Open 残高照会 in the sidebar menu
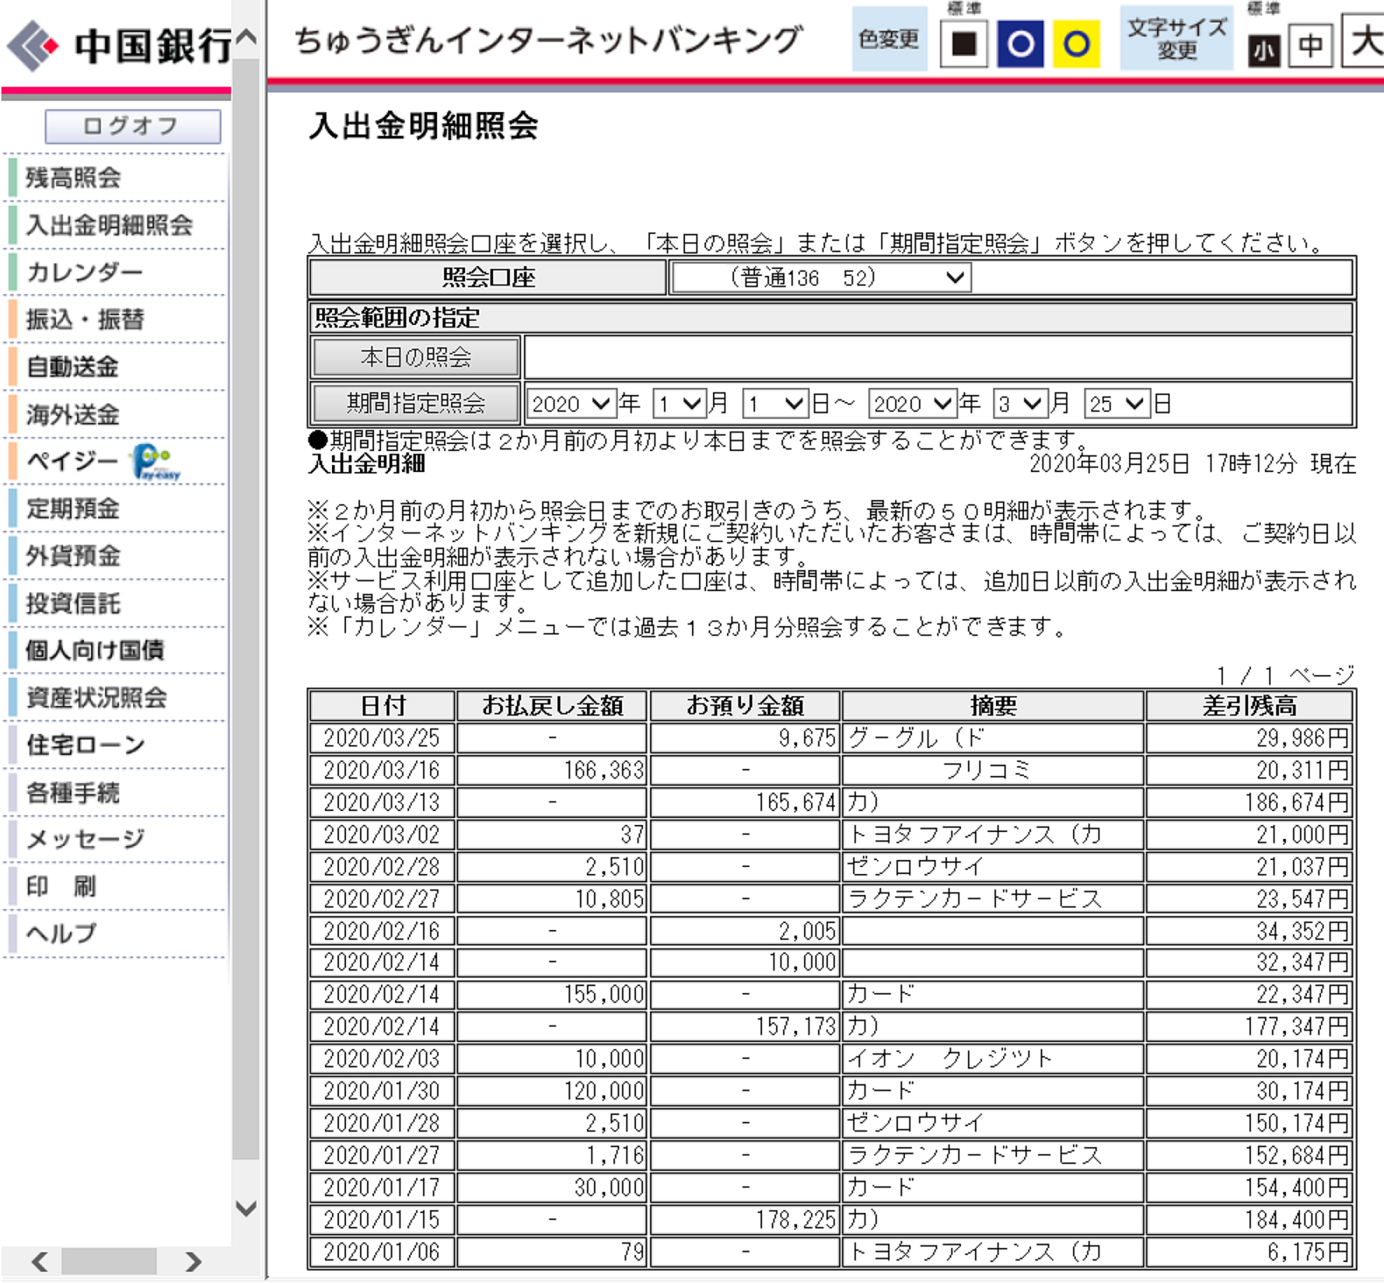Image resolution: width=1384 pixels, height=1283 pixels. point(73,178)
